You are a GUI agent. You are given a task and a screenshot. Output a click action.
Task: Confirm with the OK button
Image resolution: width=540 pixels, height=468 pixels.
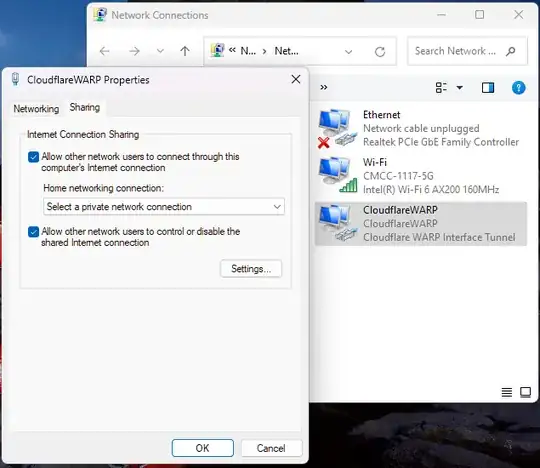point(202,448)
